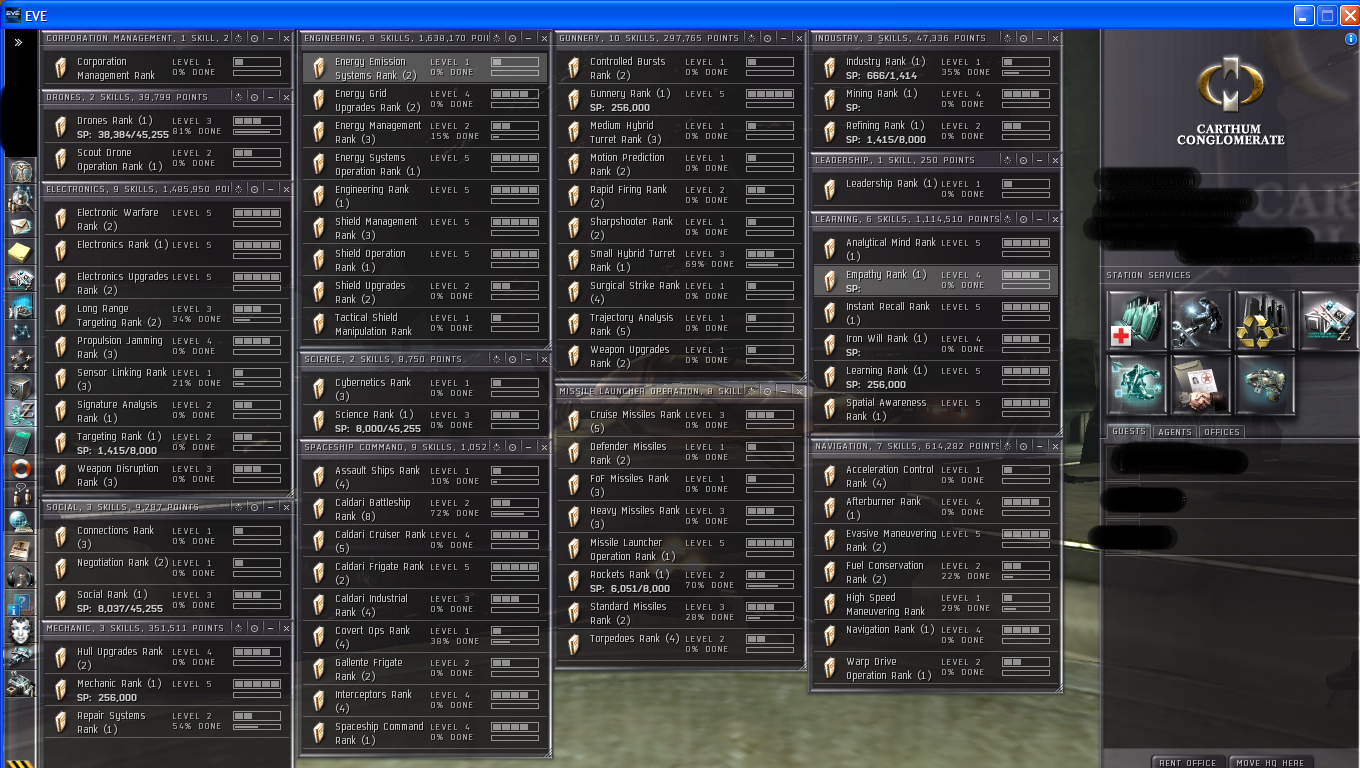Screen dimensions: 1360x768
Task: Click the blue info icon above the corporation logo
Action: point(1351,39)
